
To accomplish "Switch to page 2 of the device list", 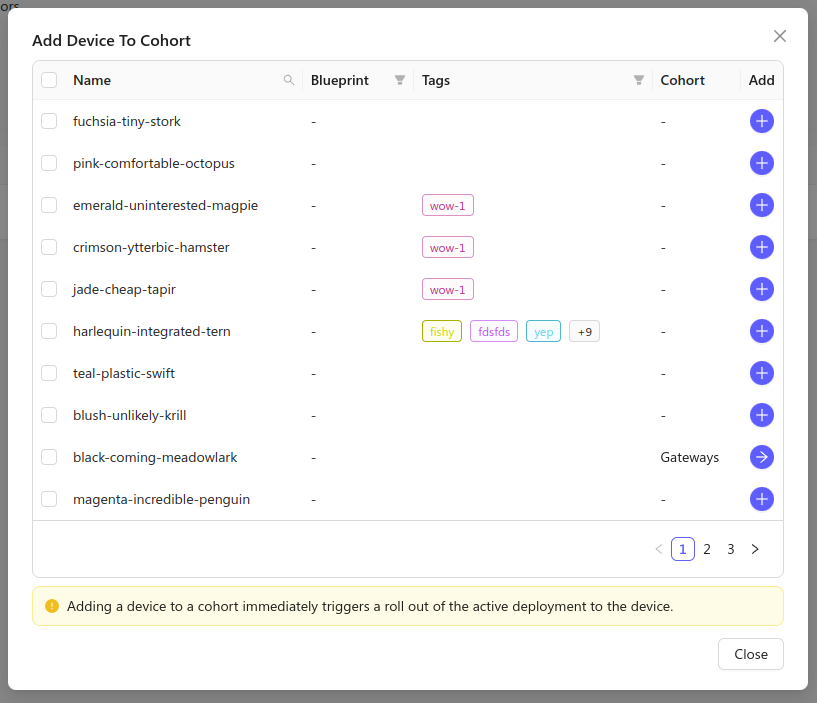I will (707, 549).
